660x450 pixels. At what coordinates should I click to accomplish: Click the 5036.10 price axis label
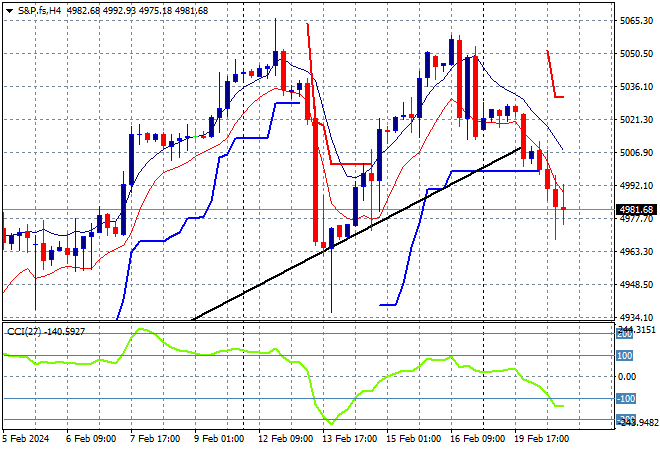[x=636, y=87]
